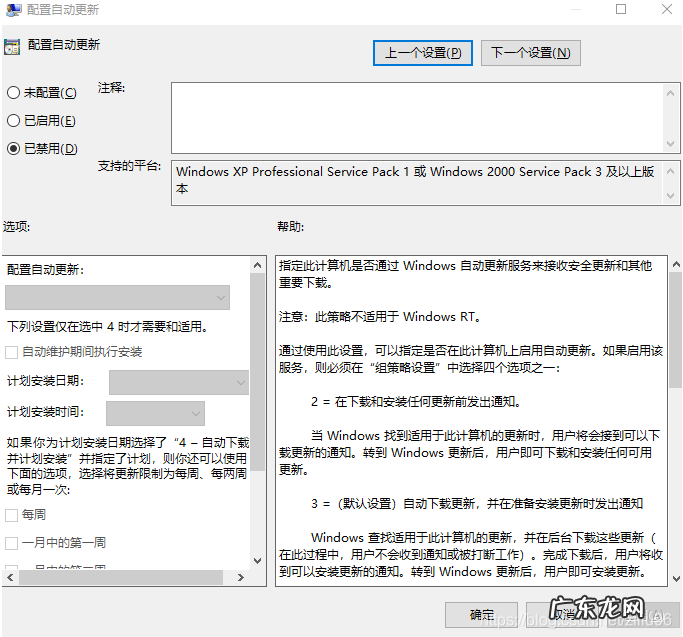Click the 注释: label

[x=111, y=88]
